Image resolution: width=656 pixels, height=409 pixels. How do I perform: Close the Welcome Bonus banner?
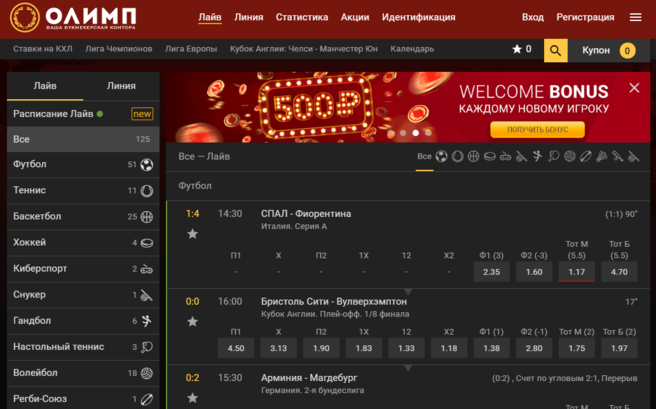coord(634,87)
